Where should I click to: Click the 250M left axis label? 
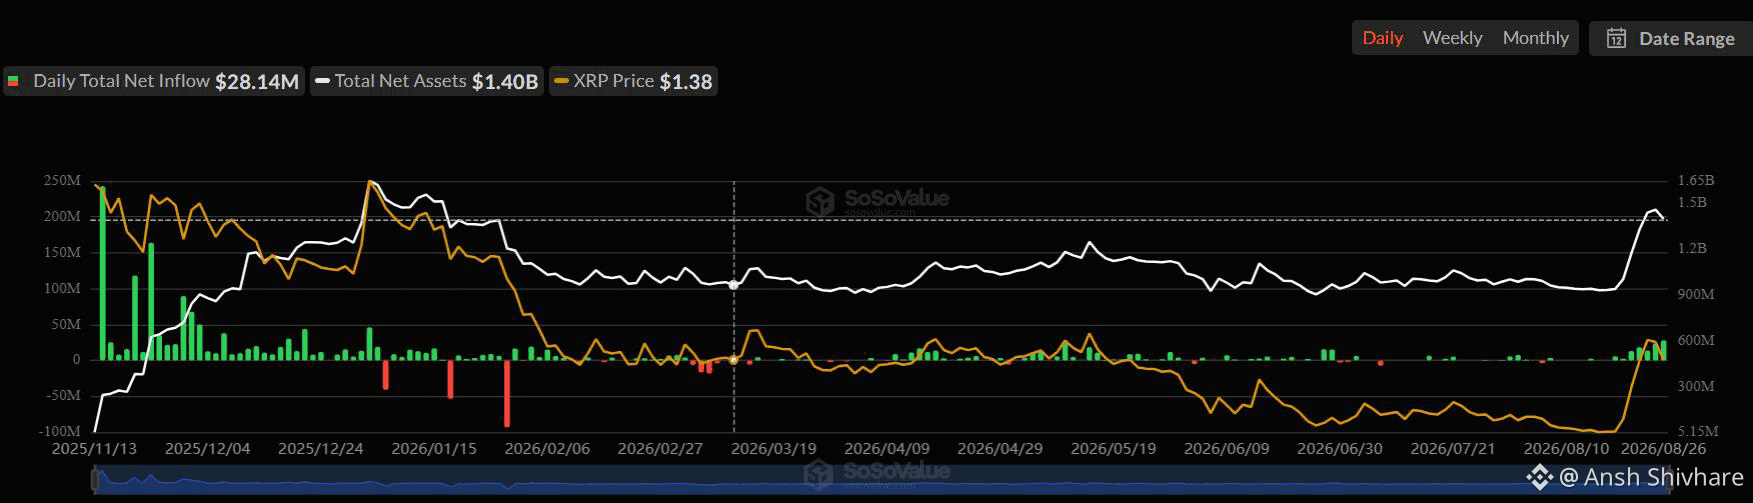tap(62, 181)
